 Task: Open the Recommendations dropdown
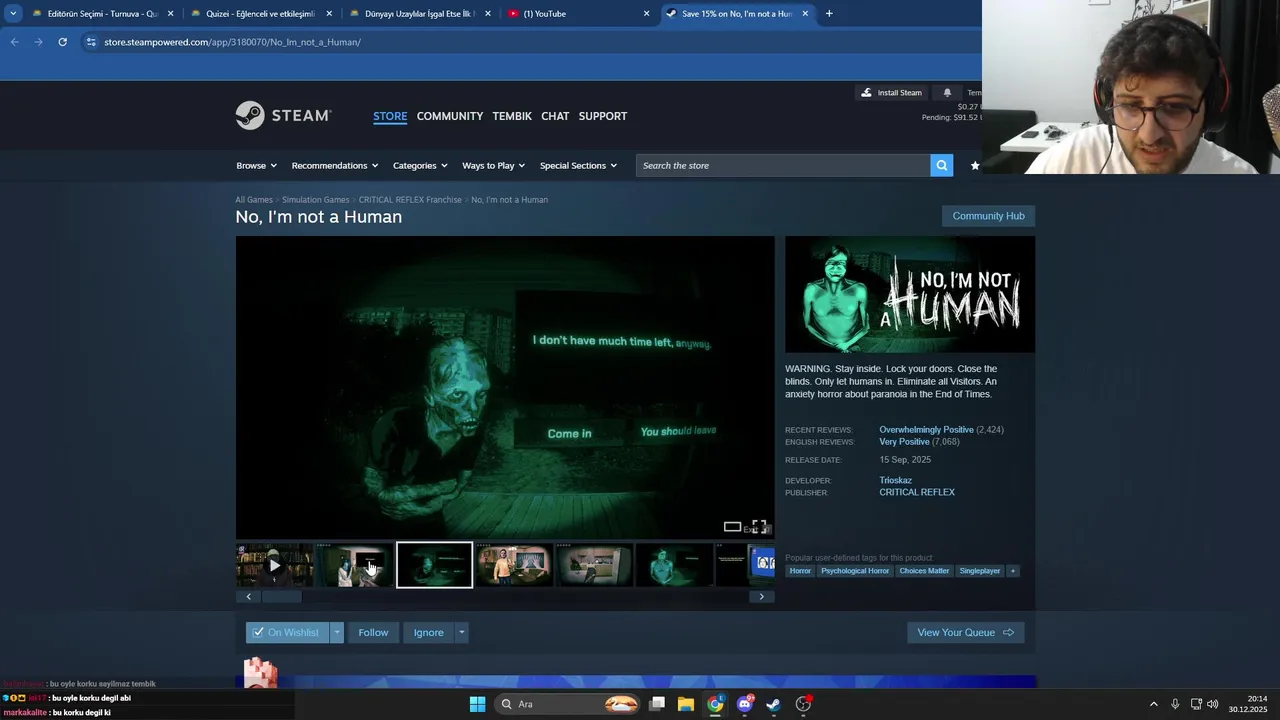coord(335,166)
